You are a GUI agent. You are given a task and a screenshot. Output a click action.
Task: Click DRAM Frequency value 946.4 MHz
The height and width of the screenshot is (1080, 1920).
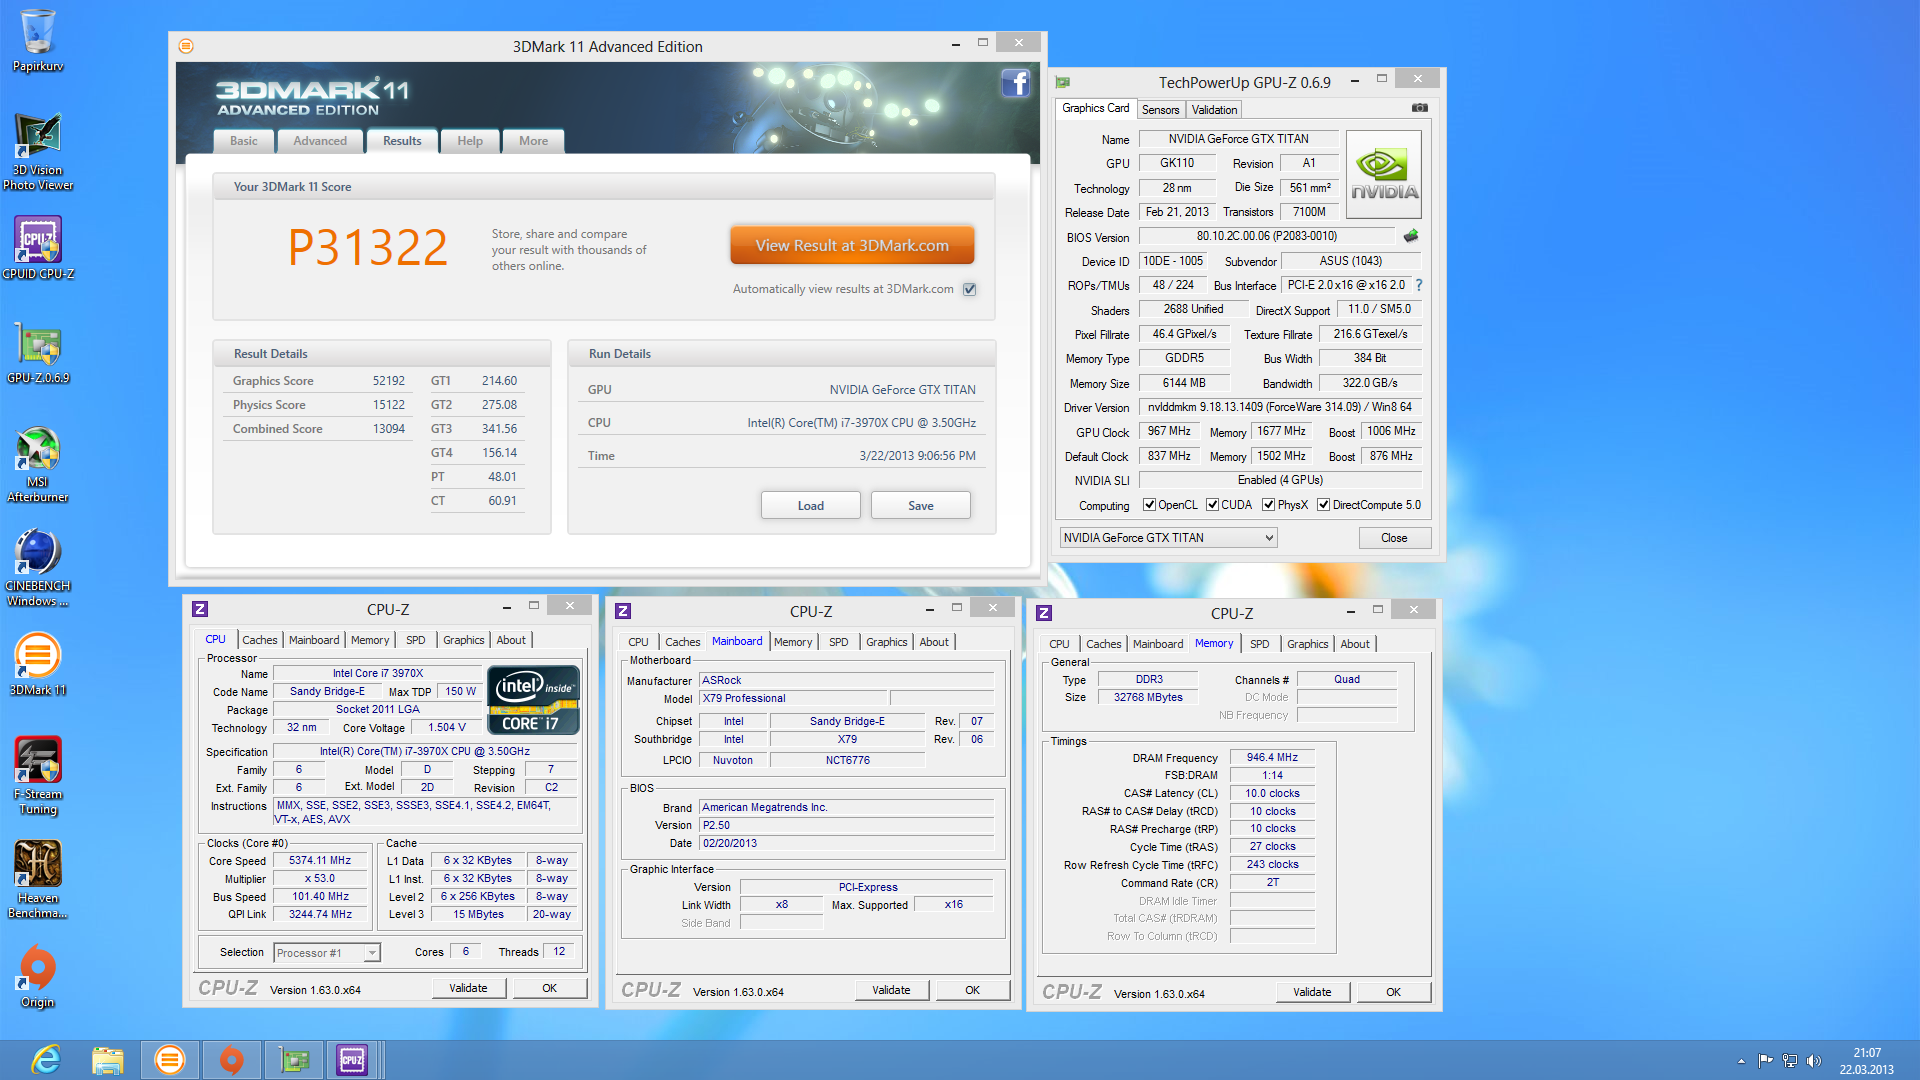[1272, 757]
